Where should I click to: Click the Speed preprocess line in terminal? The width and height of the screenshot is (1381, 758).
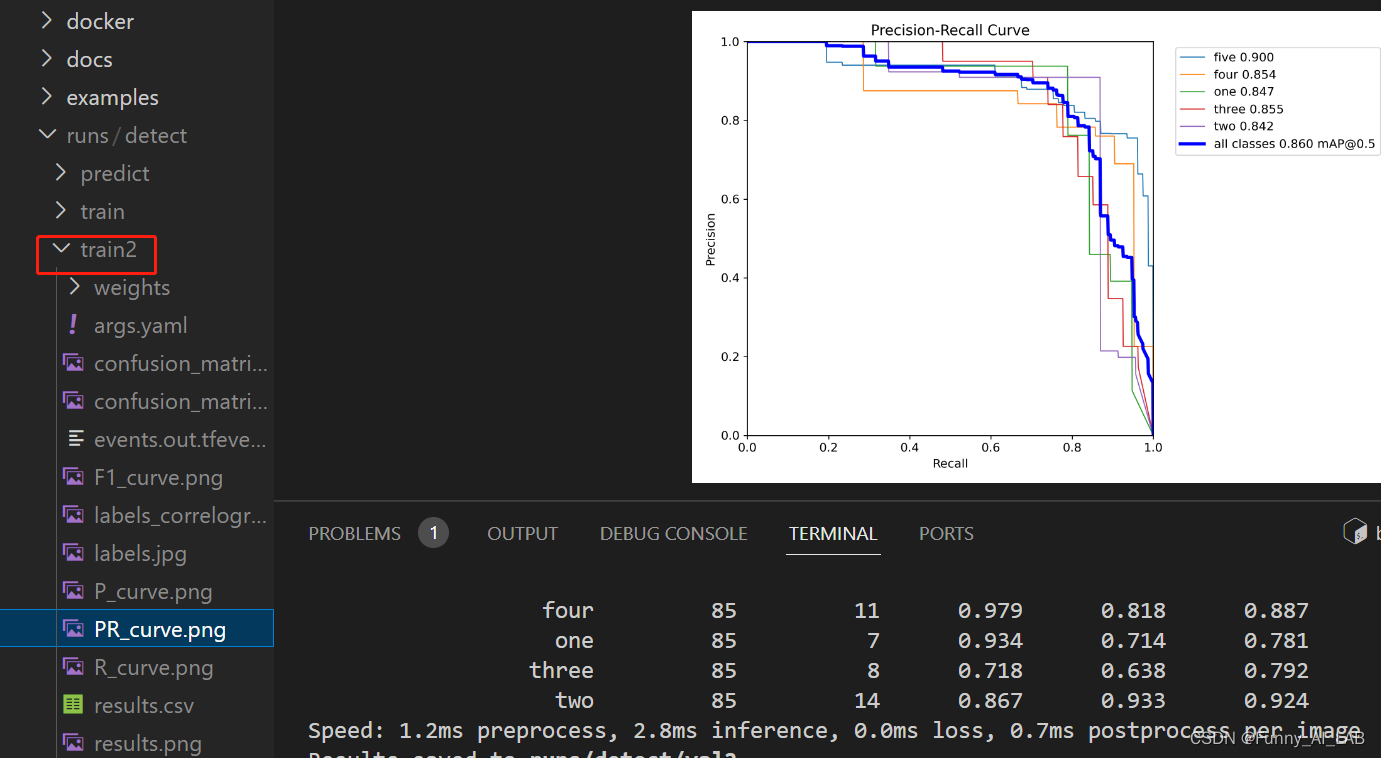point(834,730)
